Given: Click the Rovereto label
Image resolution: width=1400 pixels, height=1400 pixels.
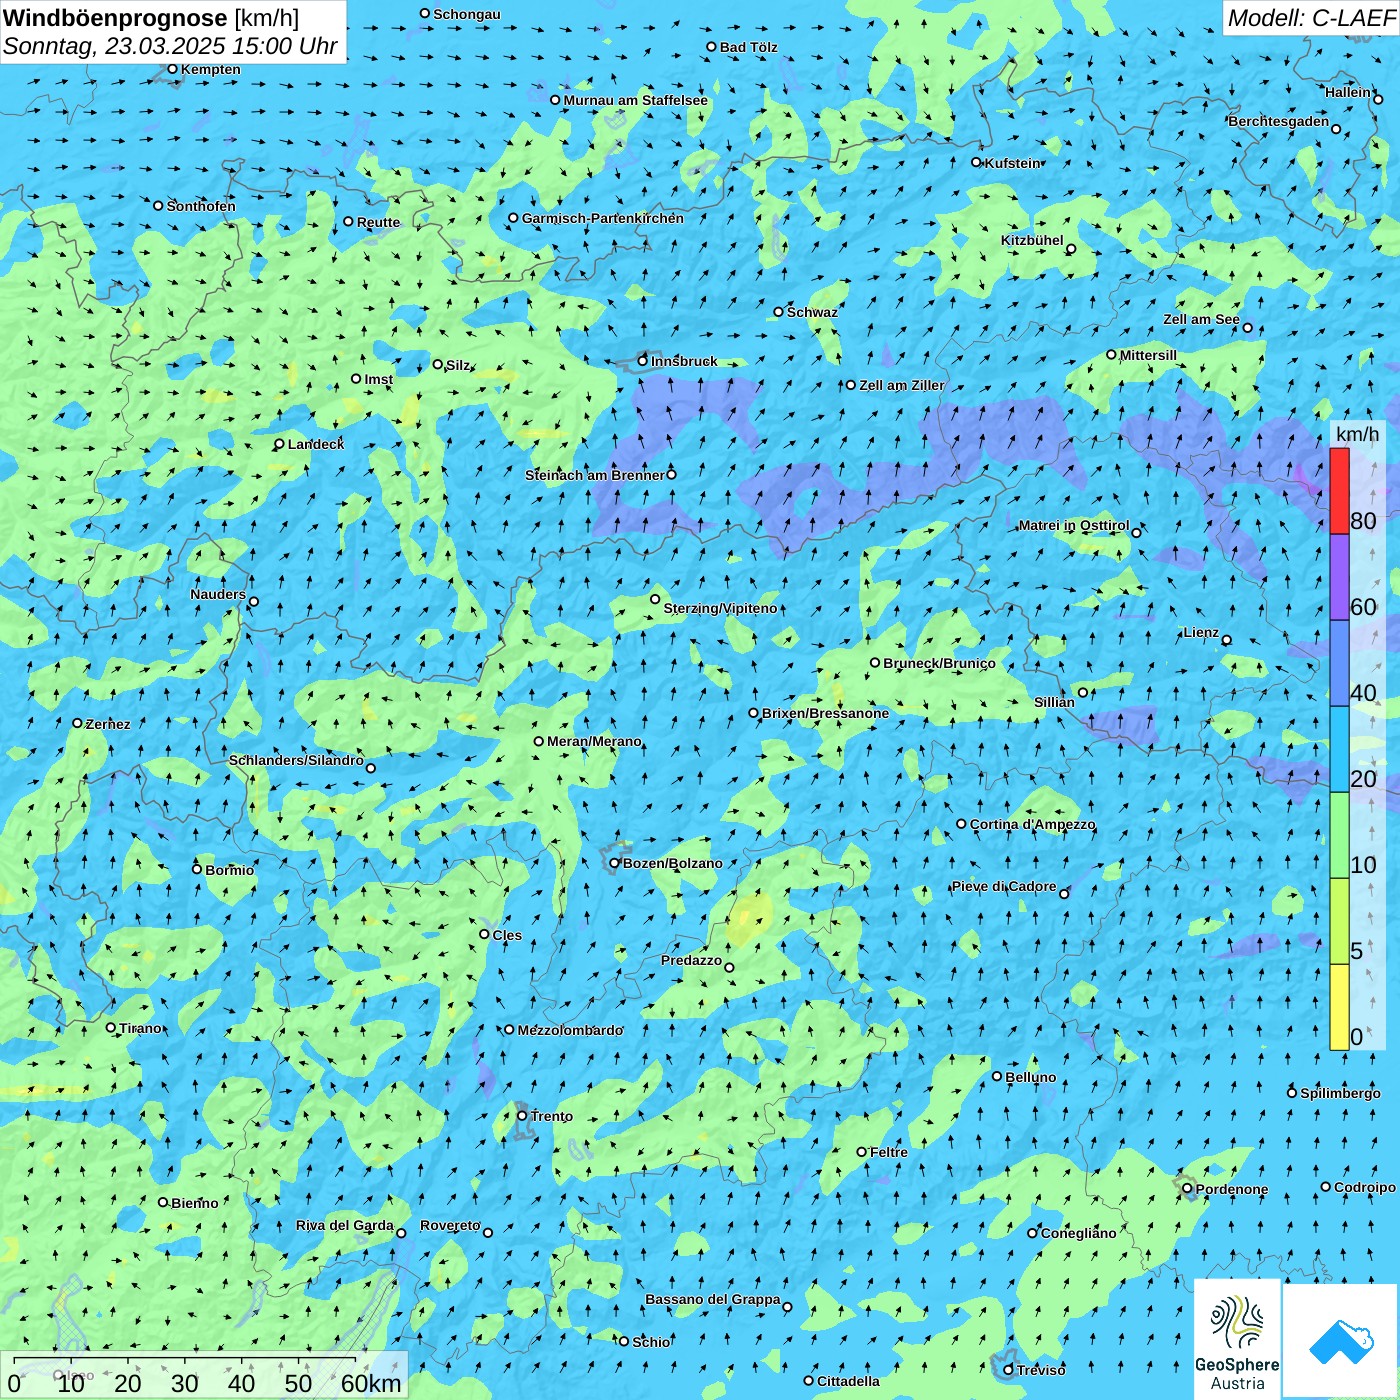Looking at the screenshot, I should pos(450,1225).
